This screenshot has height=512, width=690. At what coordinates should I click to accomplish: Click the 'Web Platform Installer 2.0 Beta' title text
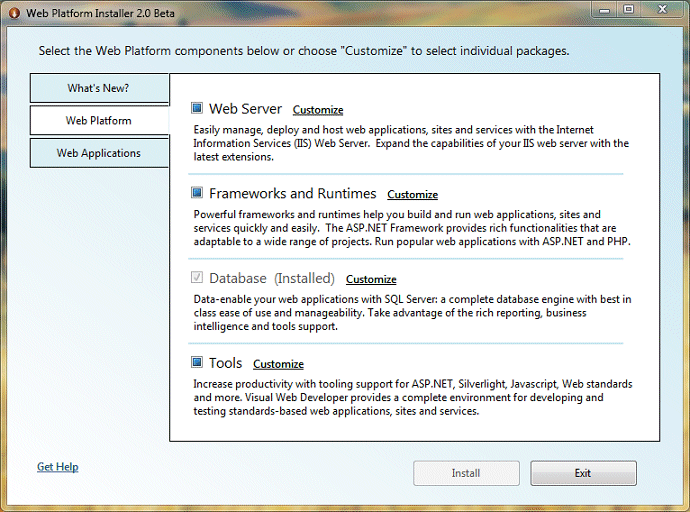point(100,13)
